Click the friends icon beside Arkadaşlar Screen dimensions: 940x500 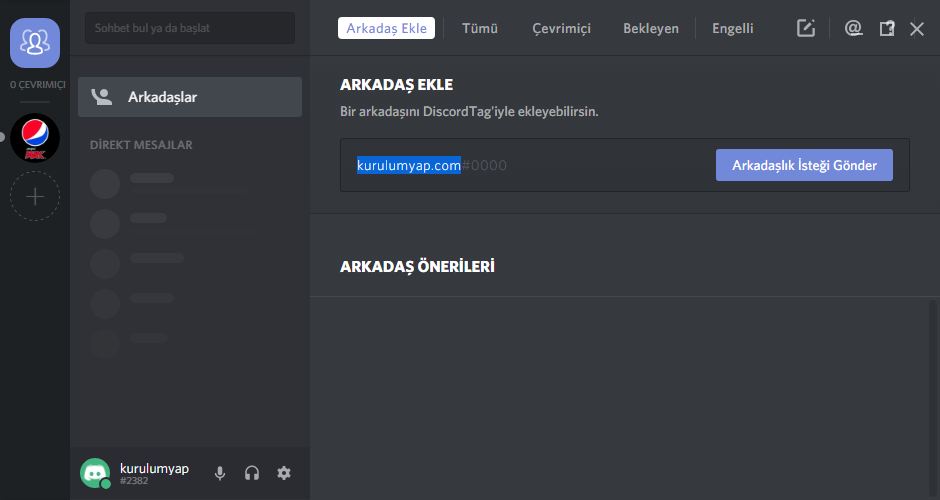pos(101,97)
